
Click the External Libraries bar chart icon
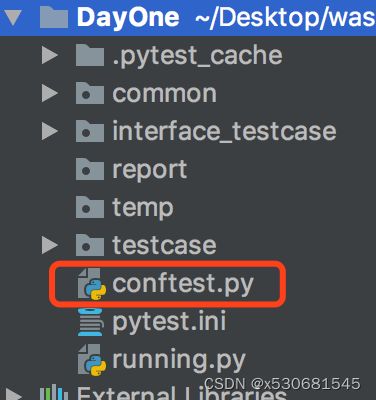54,393
